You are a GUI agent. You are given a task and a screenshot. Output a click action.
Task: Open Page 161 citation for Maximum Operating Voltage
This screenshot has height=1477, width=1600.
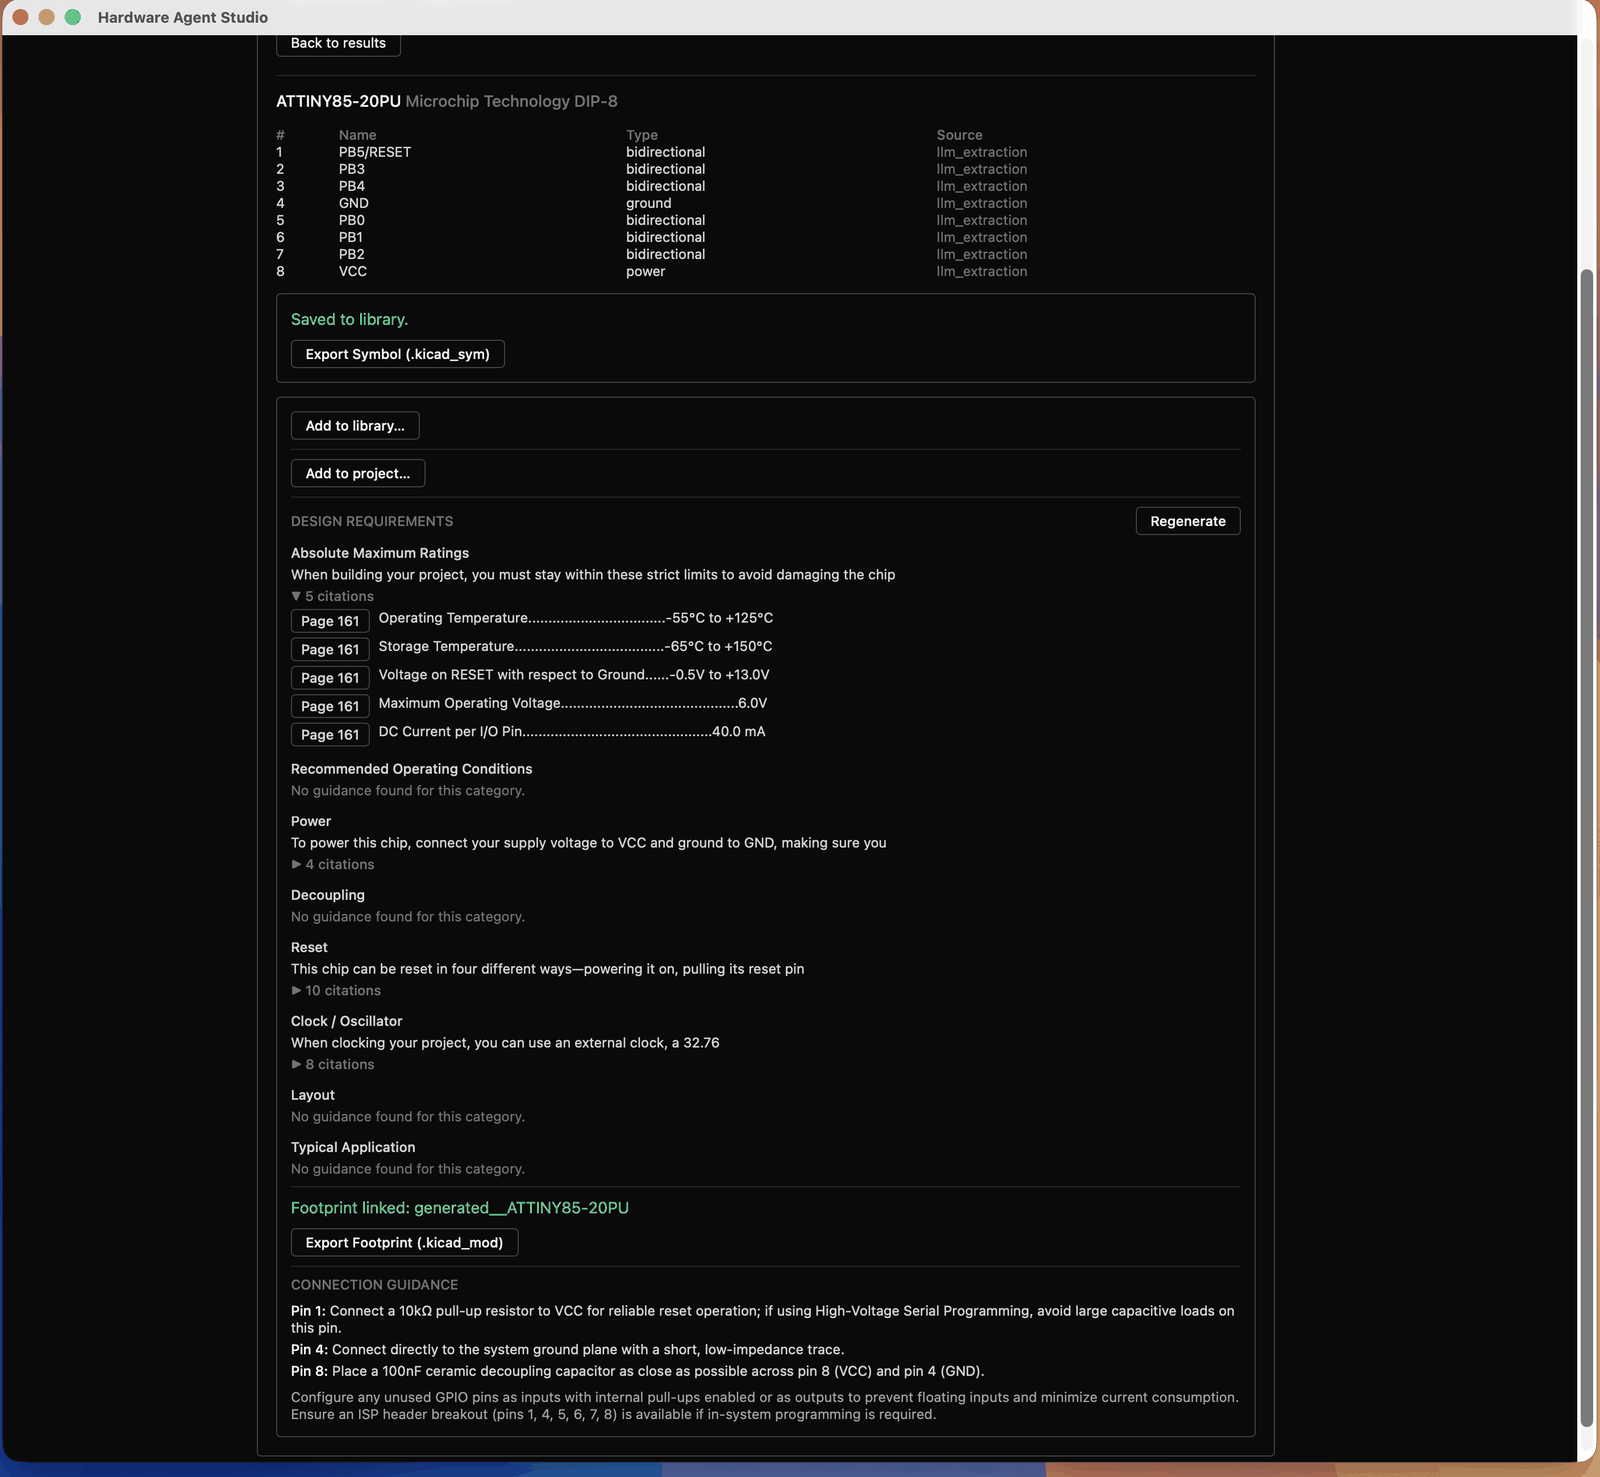pos(330,706)
